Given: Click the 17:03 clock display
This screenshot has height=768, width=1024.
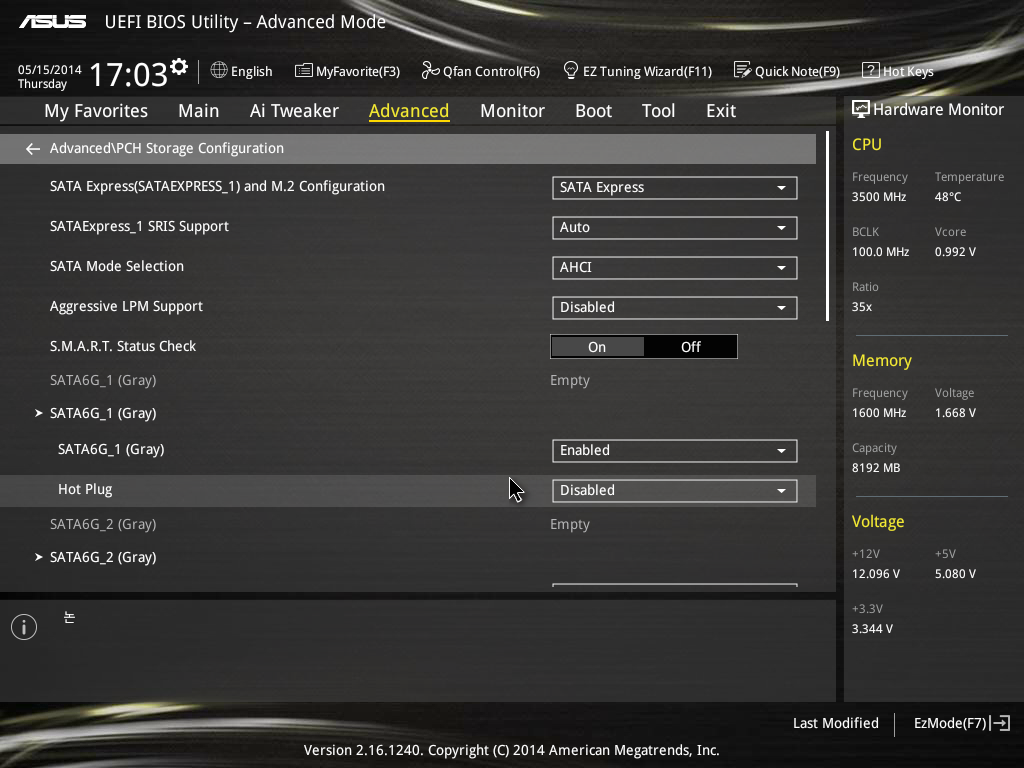Looking at the screenshot, I should tap(129, 74).
